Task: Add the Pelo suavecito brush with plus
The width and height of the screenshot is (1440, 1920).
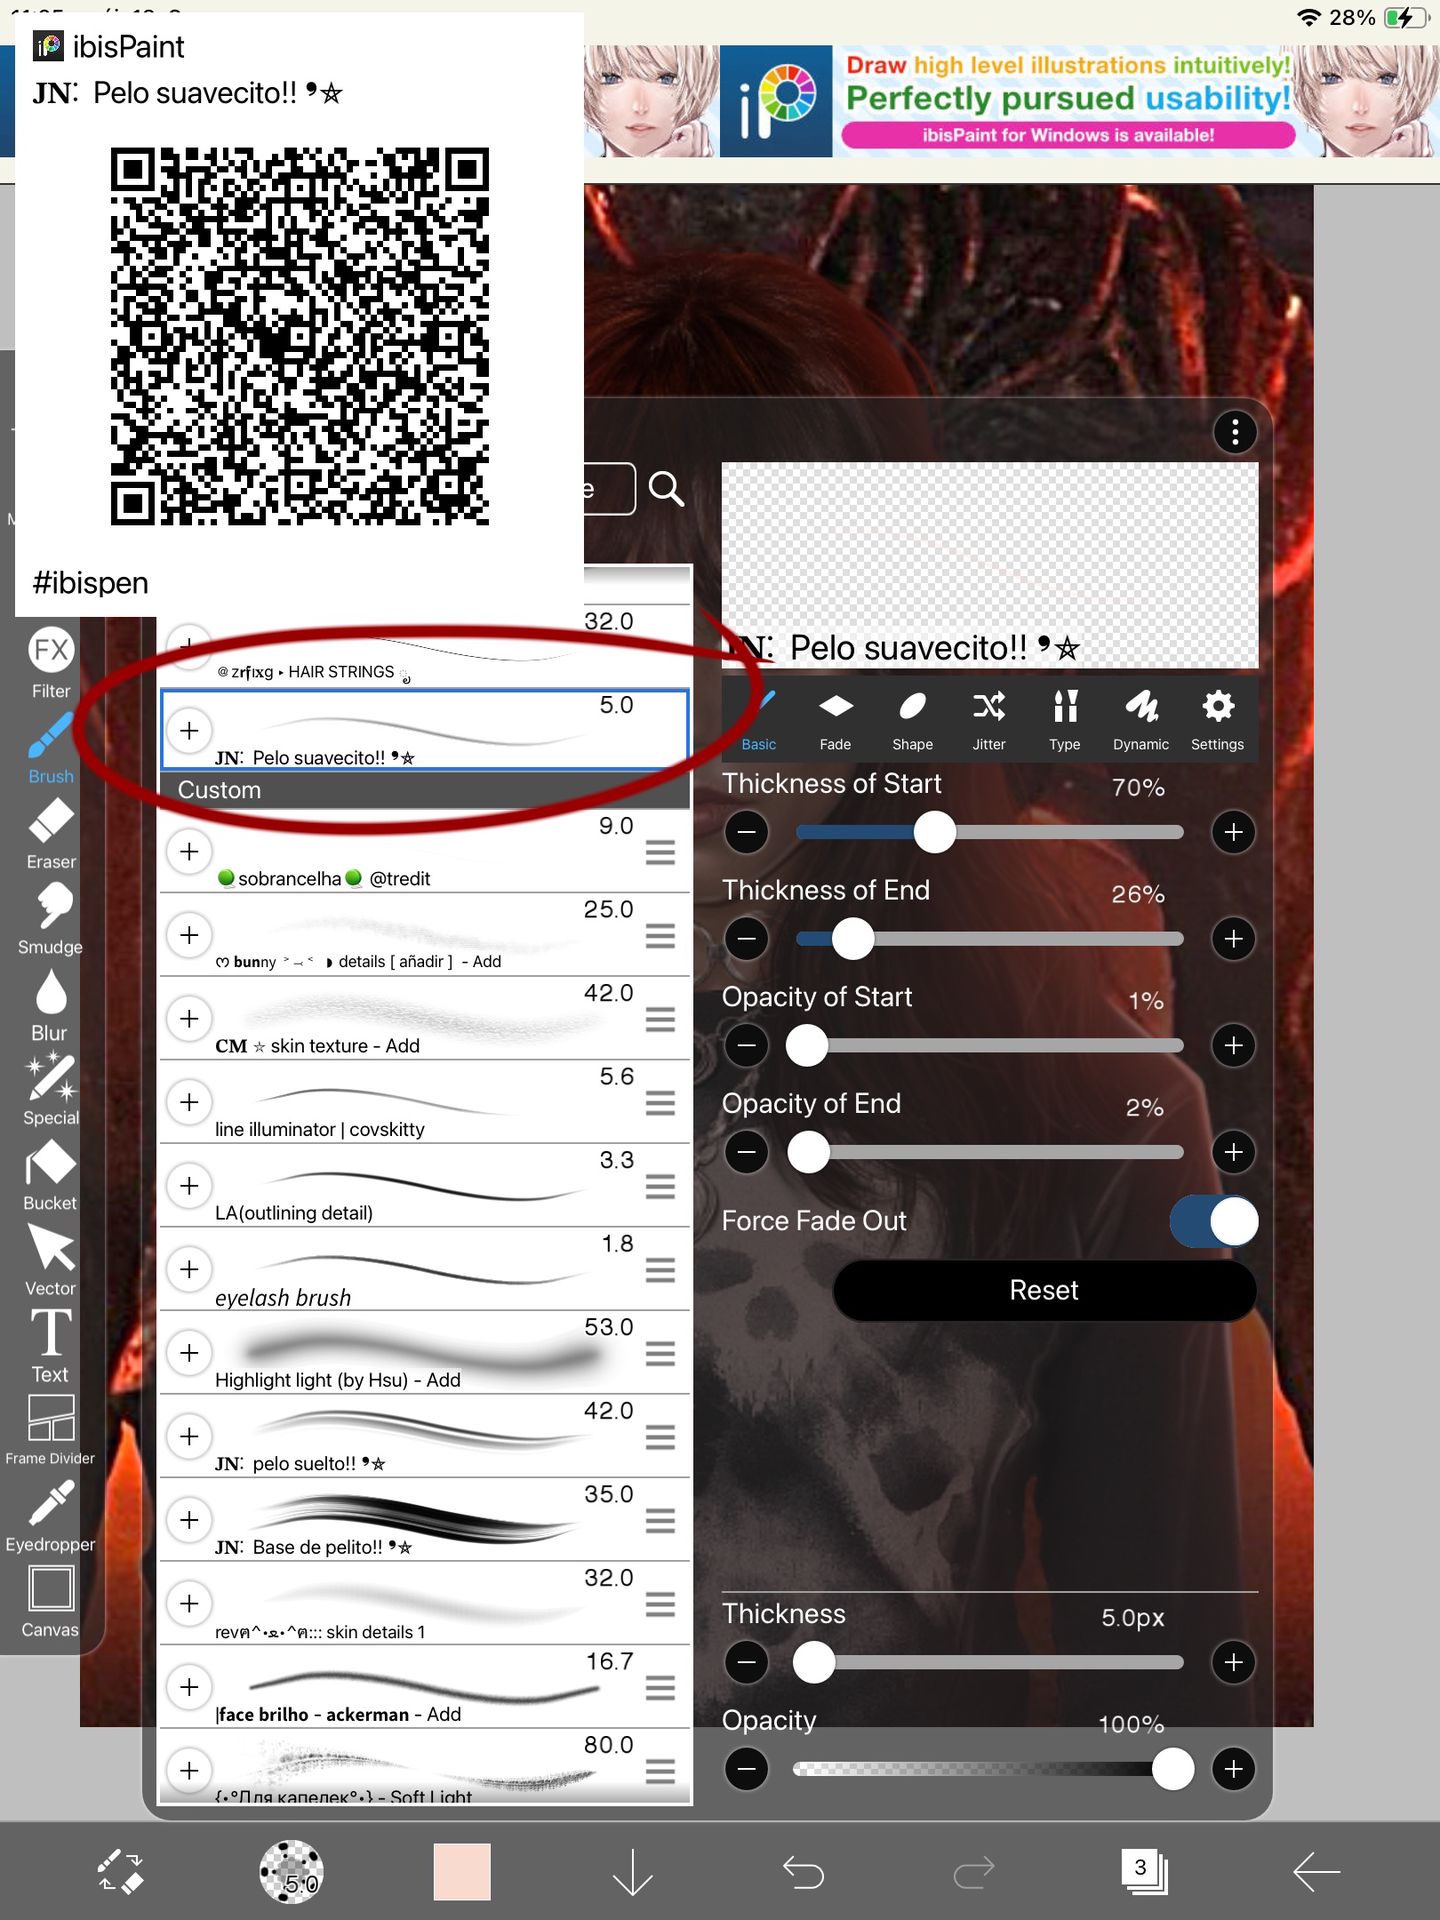Action: coord(189,730)
